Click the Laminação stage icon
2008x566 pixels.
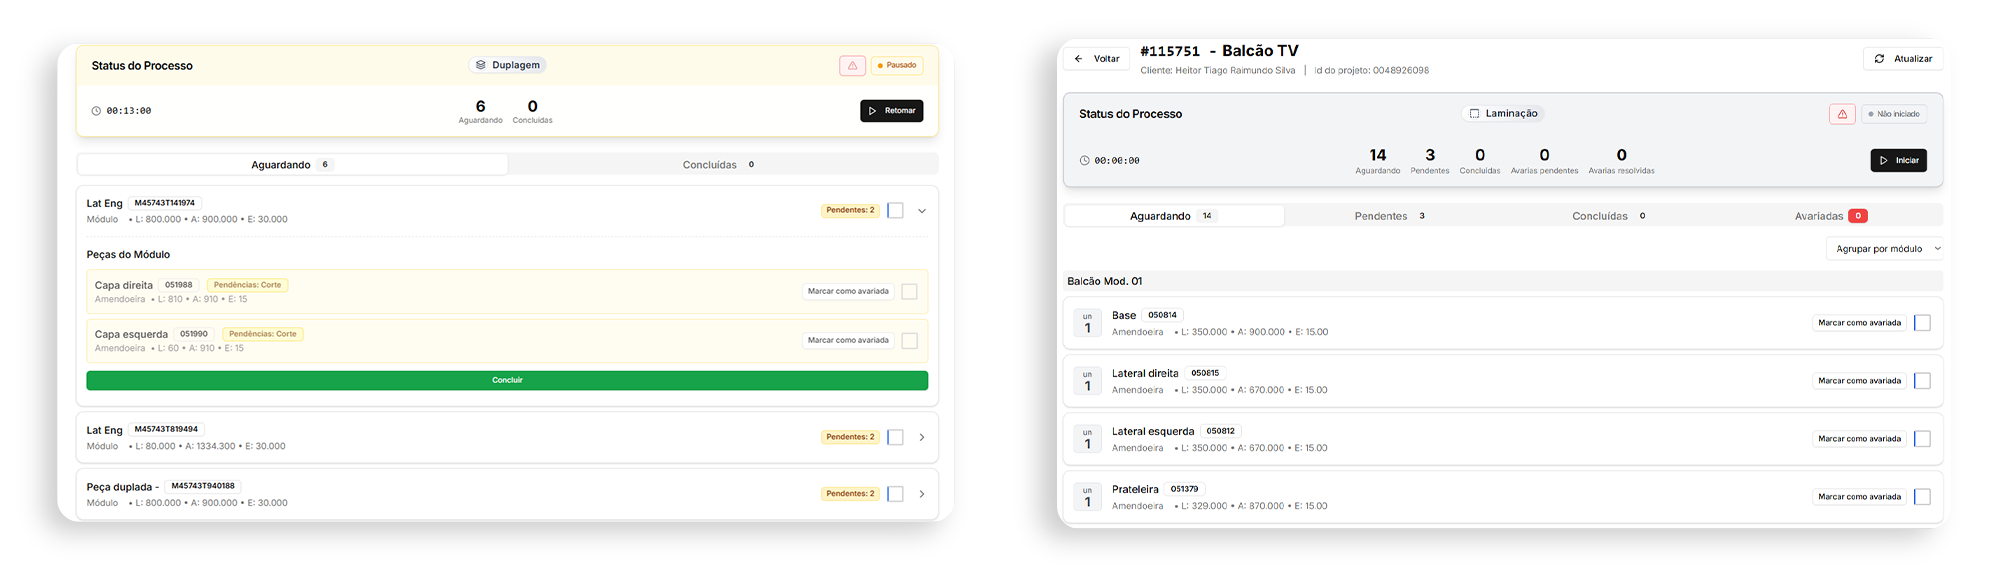point(1474,114)
